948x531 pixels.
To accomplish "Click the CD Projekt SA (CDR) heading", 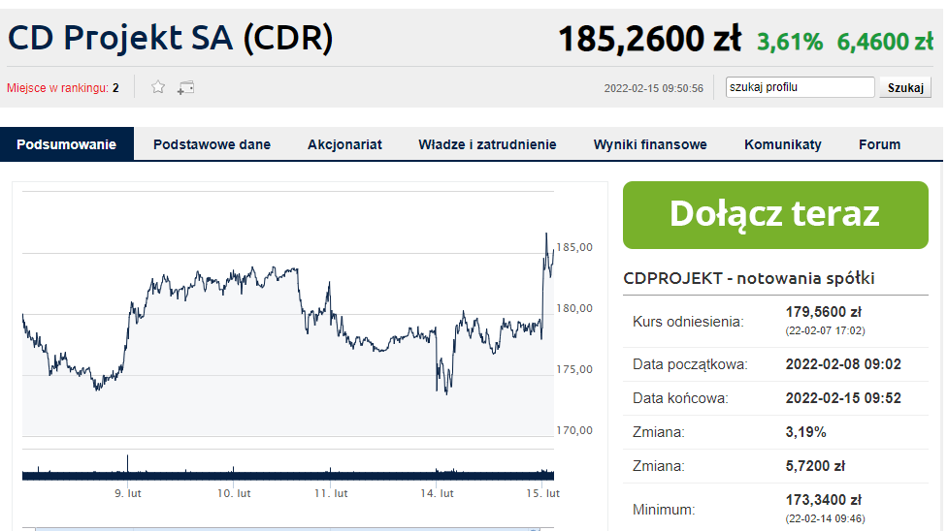I will [170, 38].
